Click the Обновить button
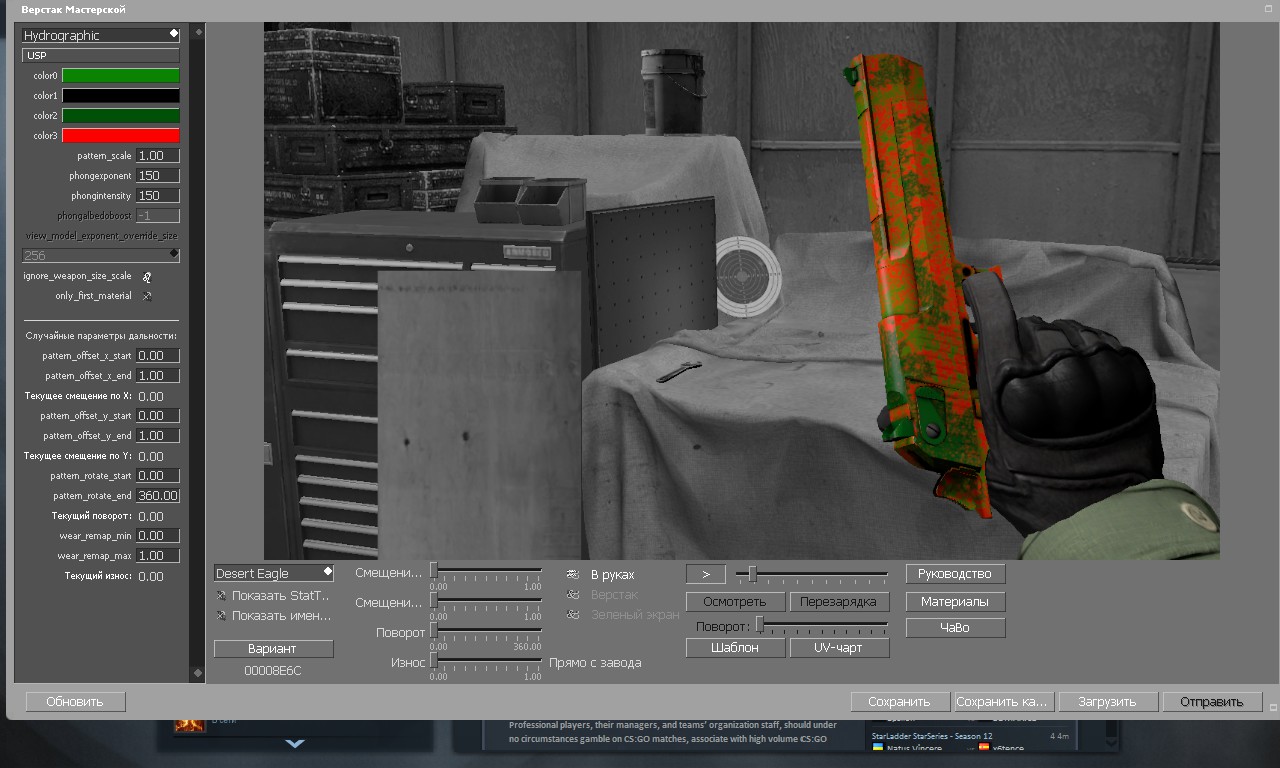The height and width of the screenshot is (768, 1280). pyautogui.click(x=75, y=702)
